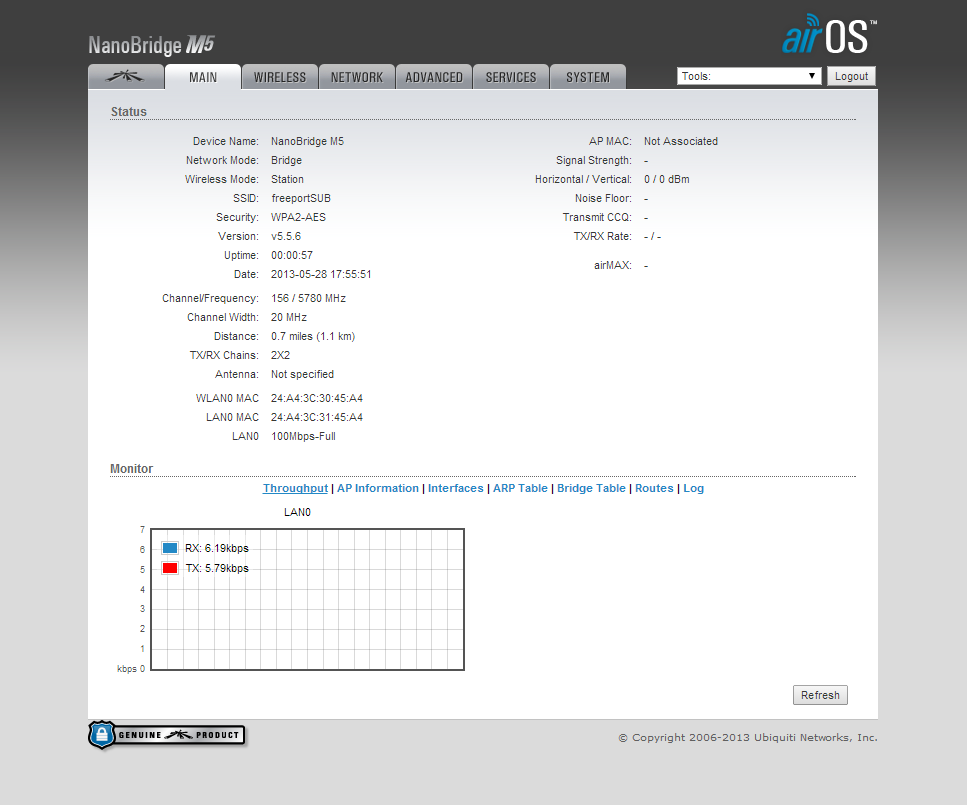Screen dimensions: 967x805
Task: Click the LAN0 speed 100Mbps-Full
Action: (x=303, y=436)
